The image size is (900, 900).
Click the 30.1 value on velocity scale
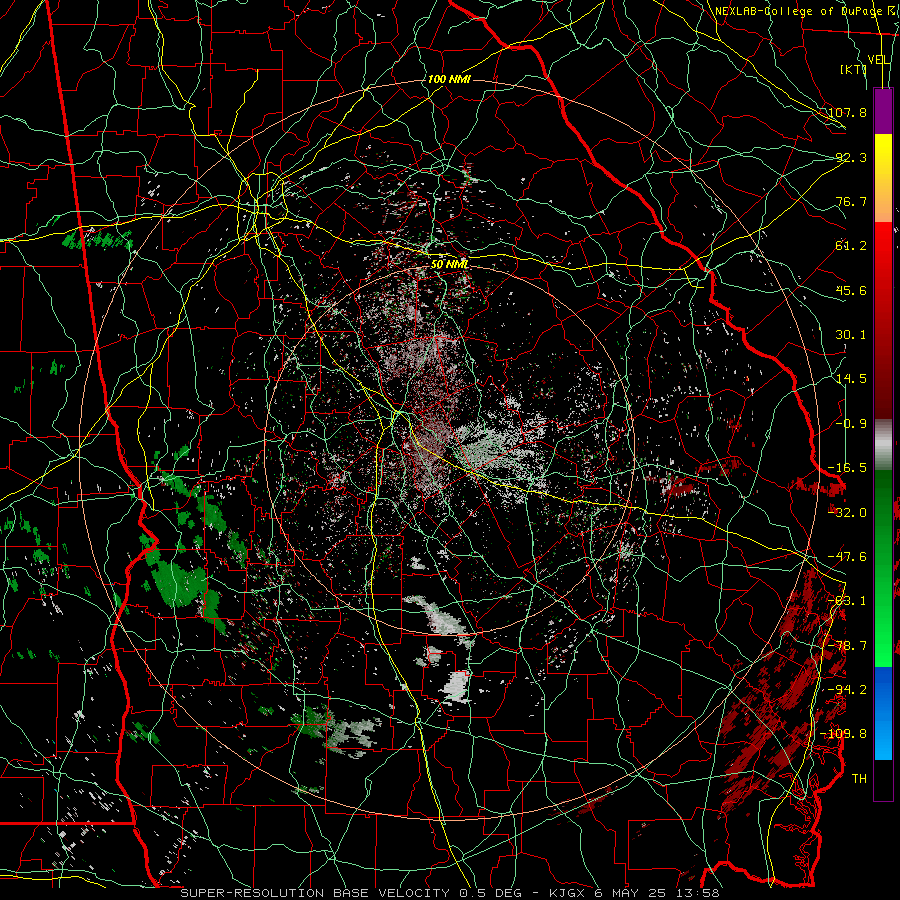click(x=851, y=335)
